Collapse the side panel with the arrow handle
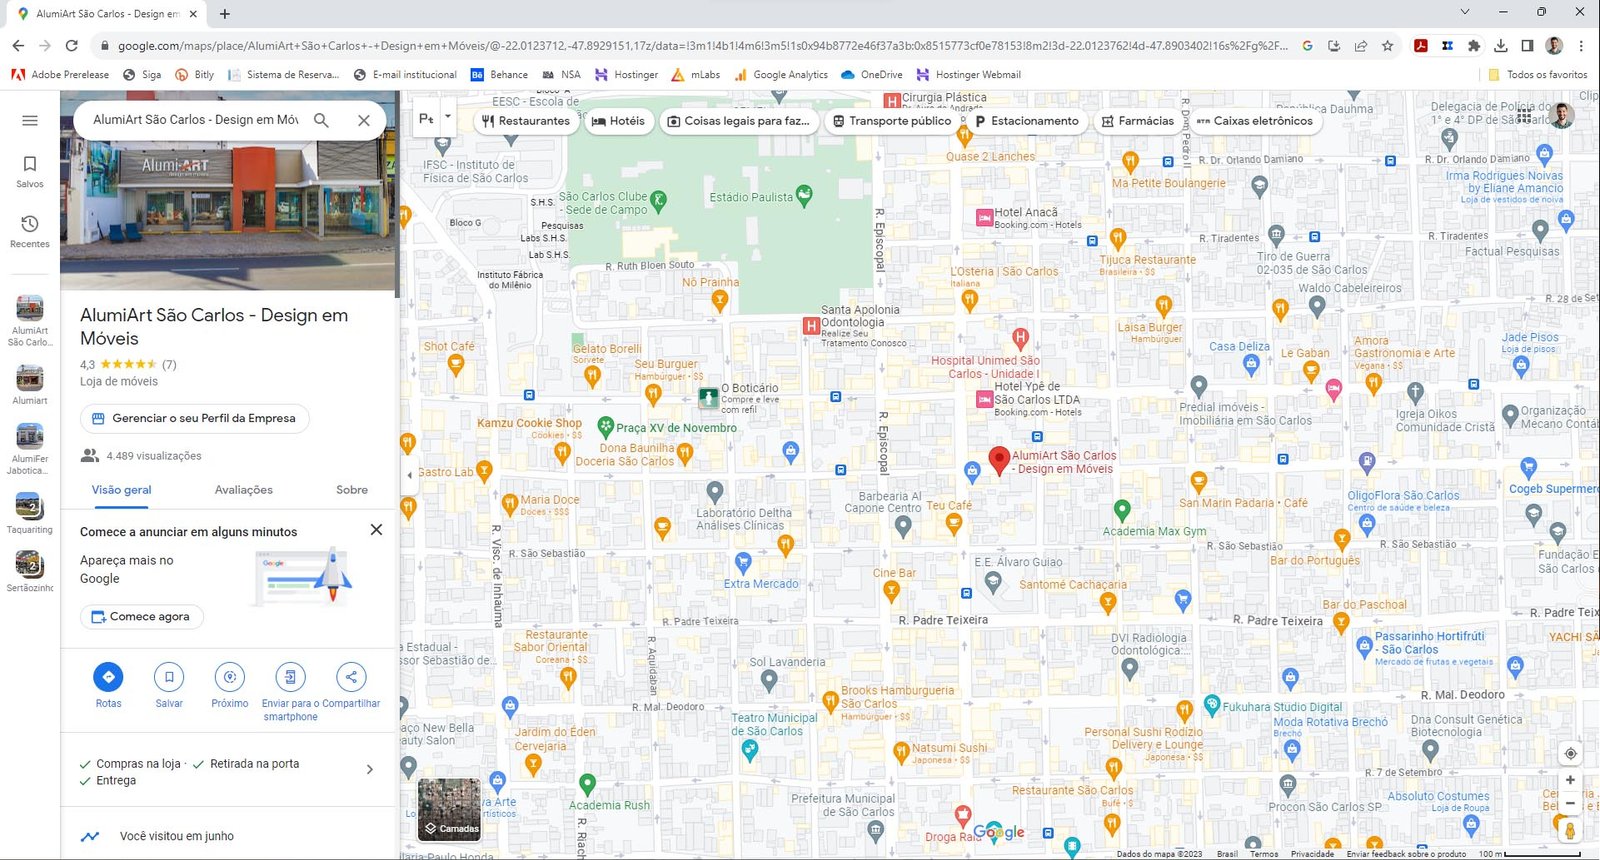1600x860 pixels. pos(408,475)
